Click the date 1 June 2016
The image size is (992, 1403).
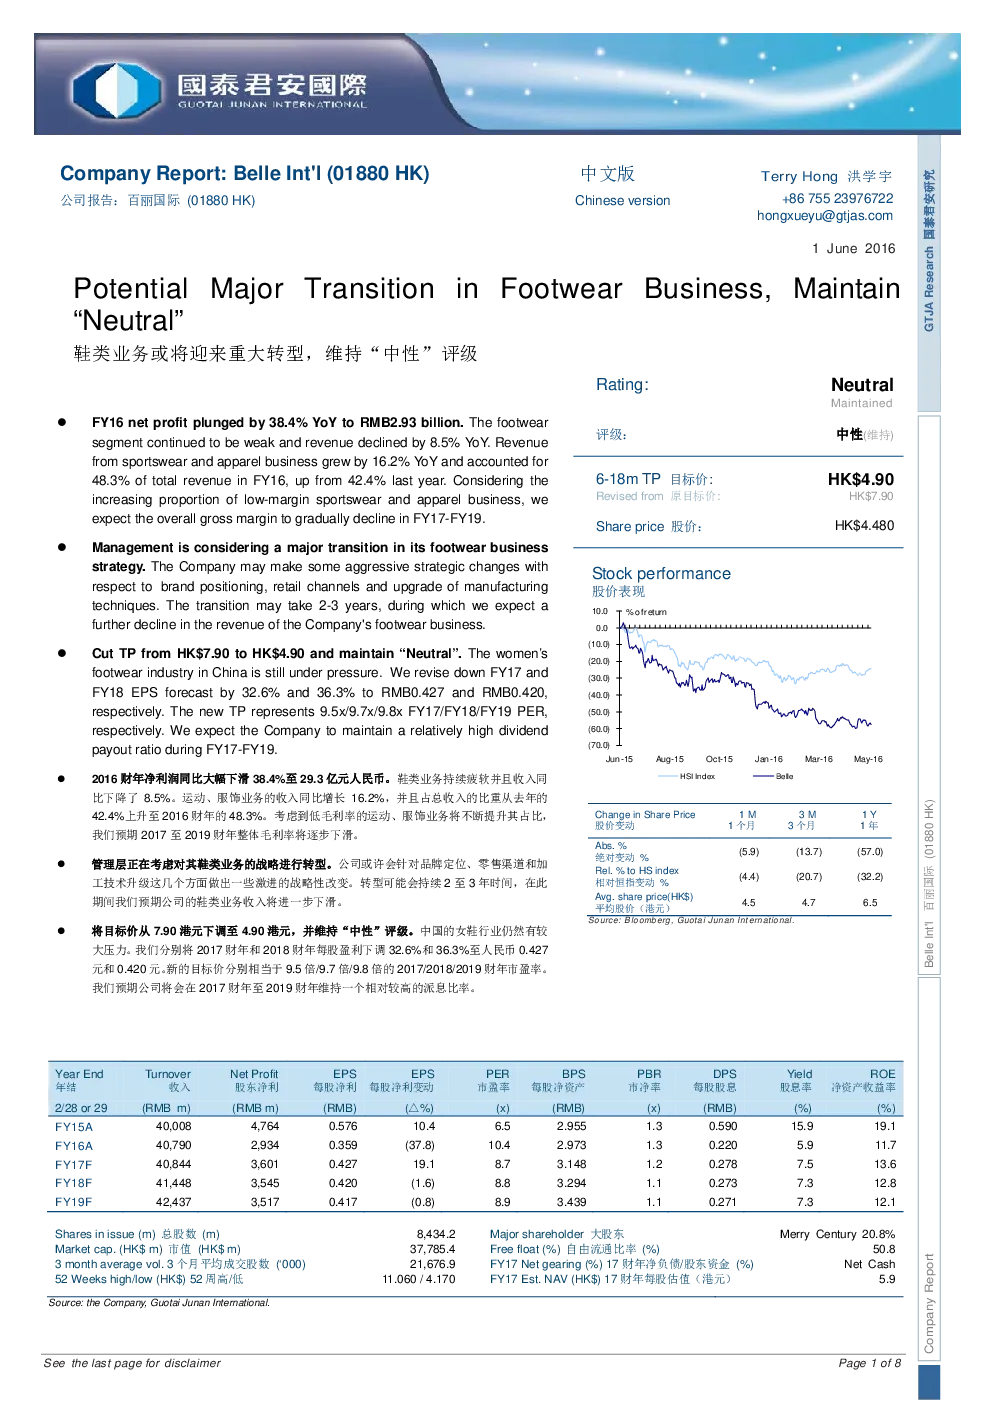click(x=854, y=248)
